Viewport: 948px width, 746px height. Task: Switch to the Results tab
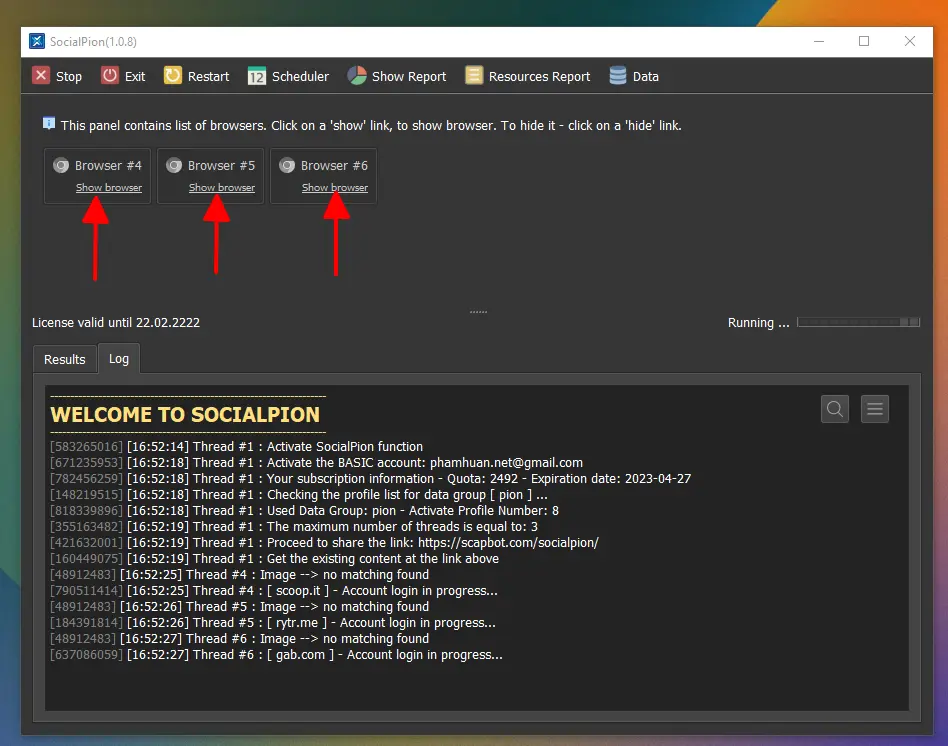65,360
